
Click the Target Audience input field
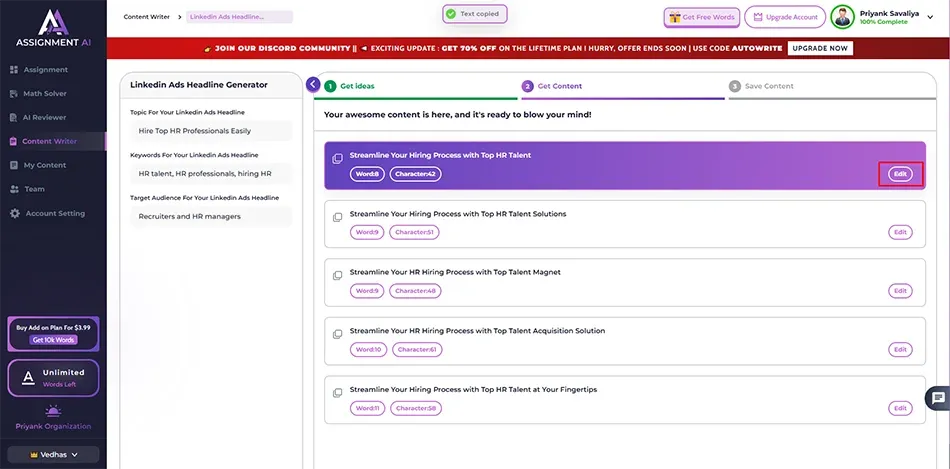(x=211, y=217)
